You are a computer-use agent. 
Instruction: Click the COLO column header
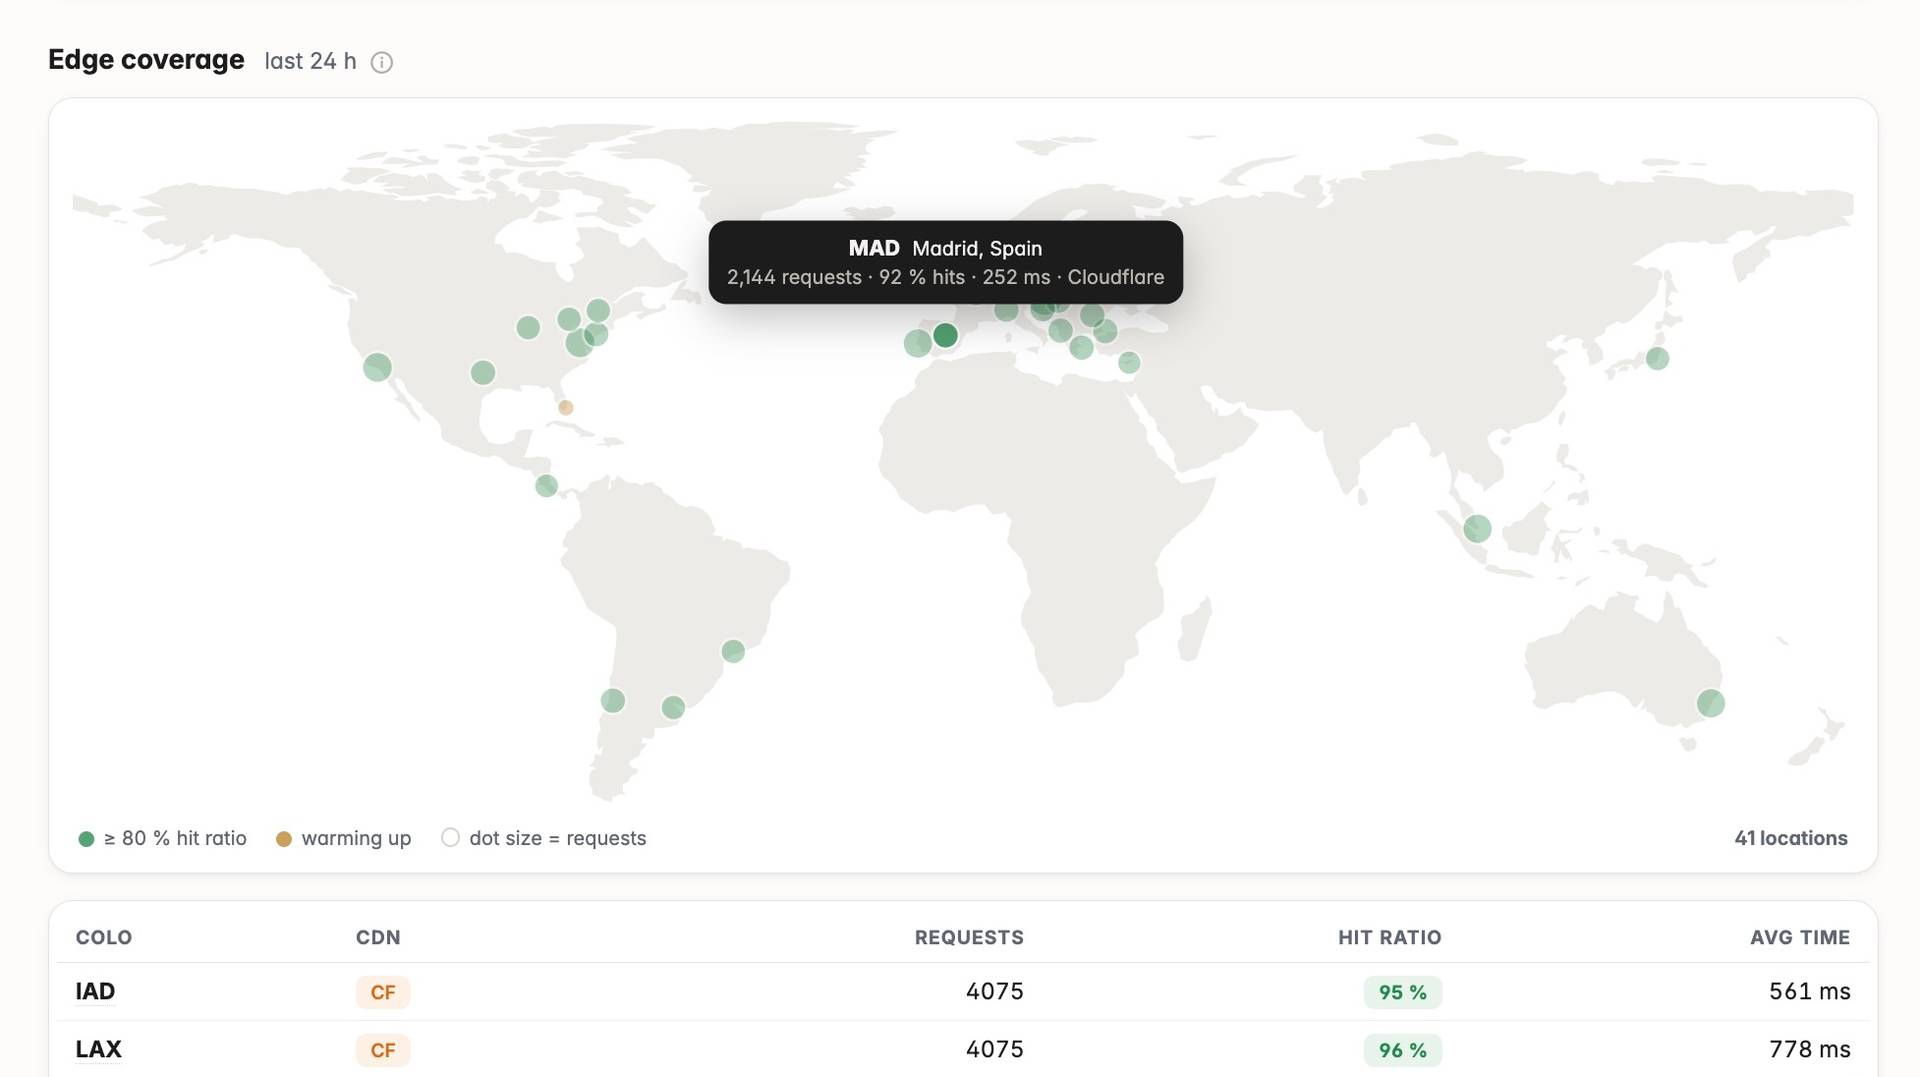tap(104, 937)
